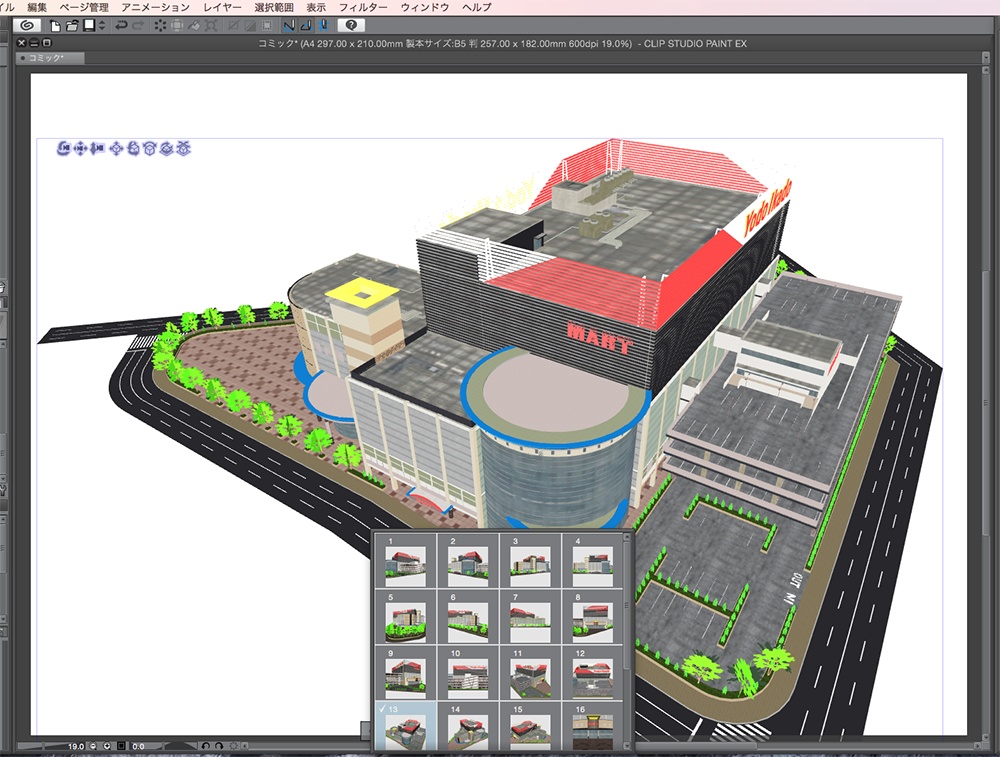Click the Invert selected area icon
This screenshot has width=1000, height=757.
click(250, 26)
